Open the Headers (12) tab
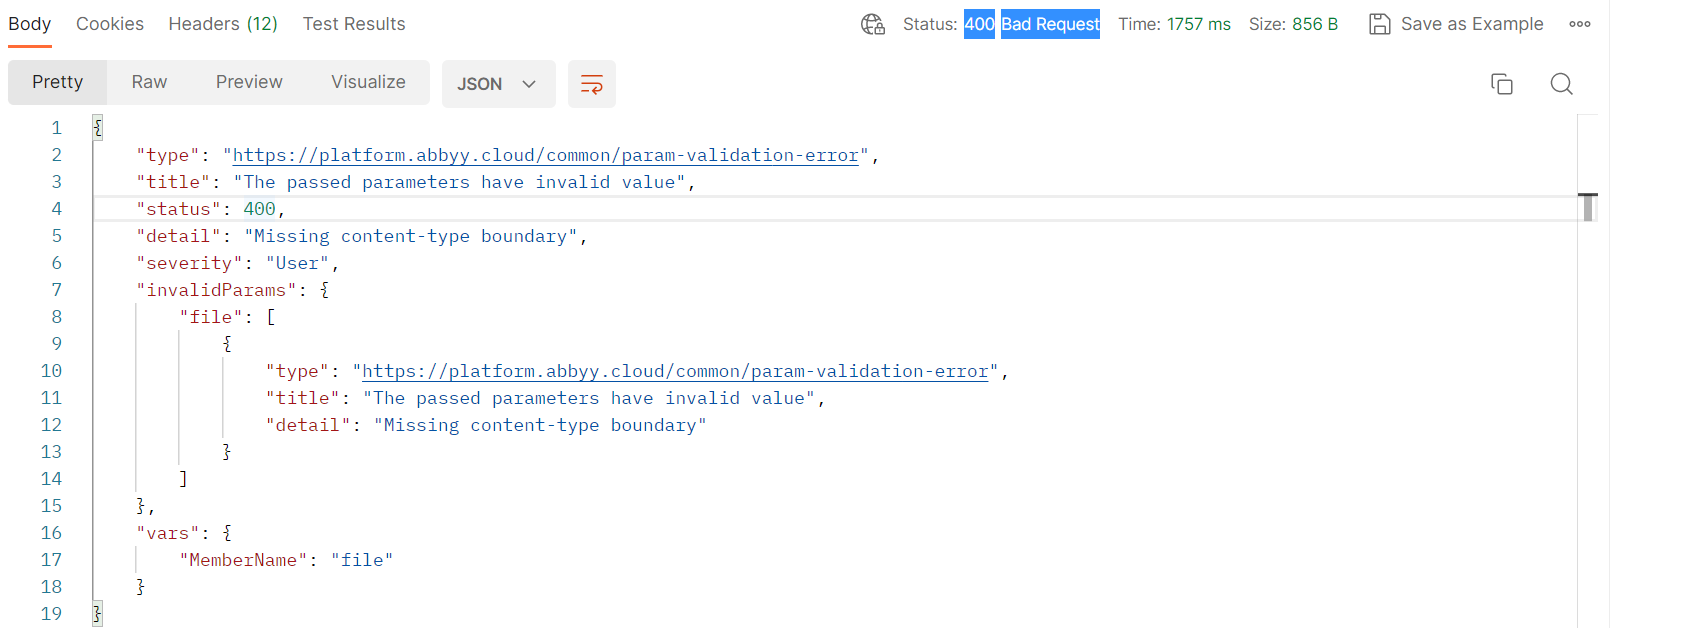 coord(223,24)
